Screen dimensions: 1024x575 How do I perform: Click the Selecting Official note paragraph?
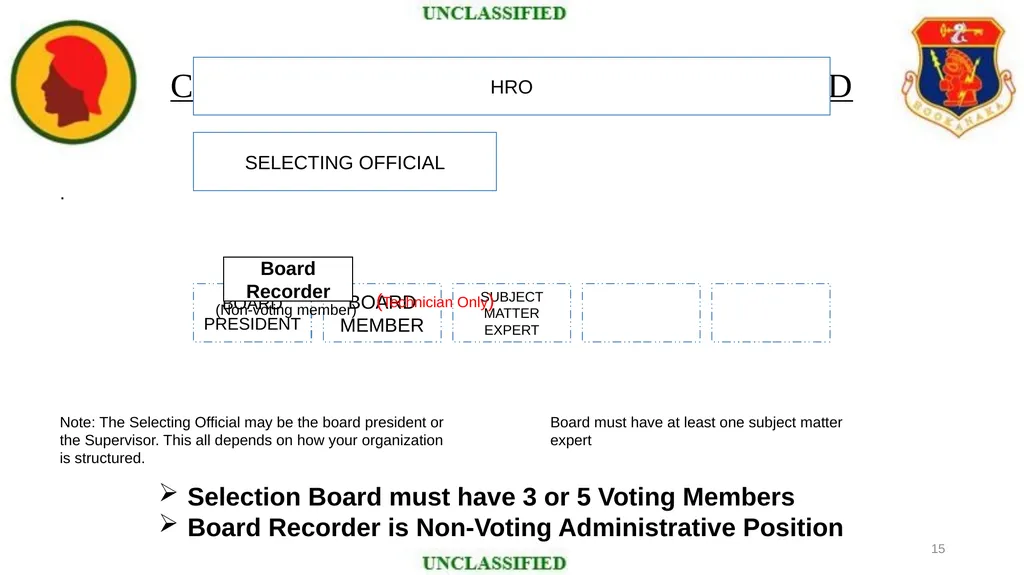(x=251, y=440)
